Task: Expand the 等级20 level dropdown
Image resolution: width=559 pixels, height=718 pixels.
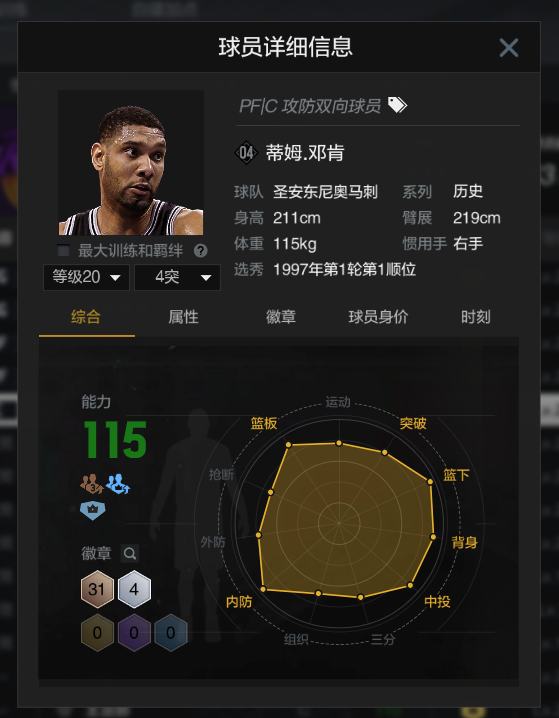Action: [87, 277]
